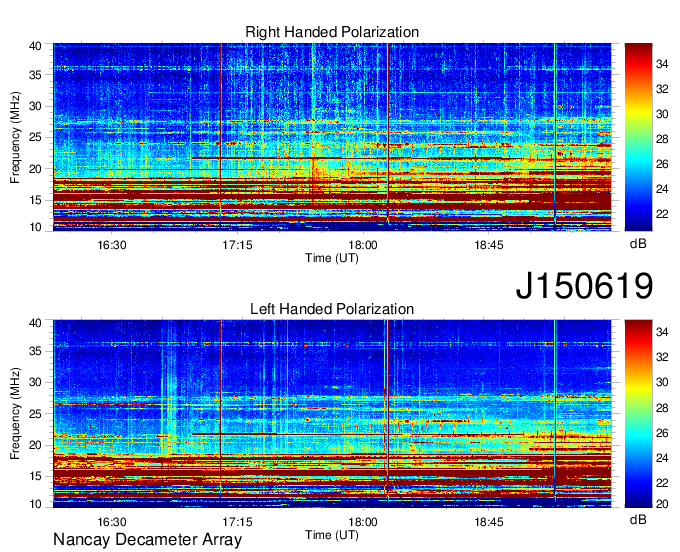Click the "10" frequency tick of the Left Handed plot
The height and width of the screenshot is (552, 680).
(x=35, y=504)
